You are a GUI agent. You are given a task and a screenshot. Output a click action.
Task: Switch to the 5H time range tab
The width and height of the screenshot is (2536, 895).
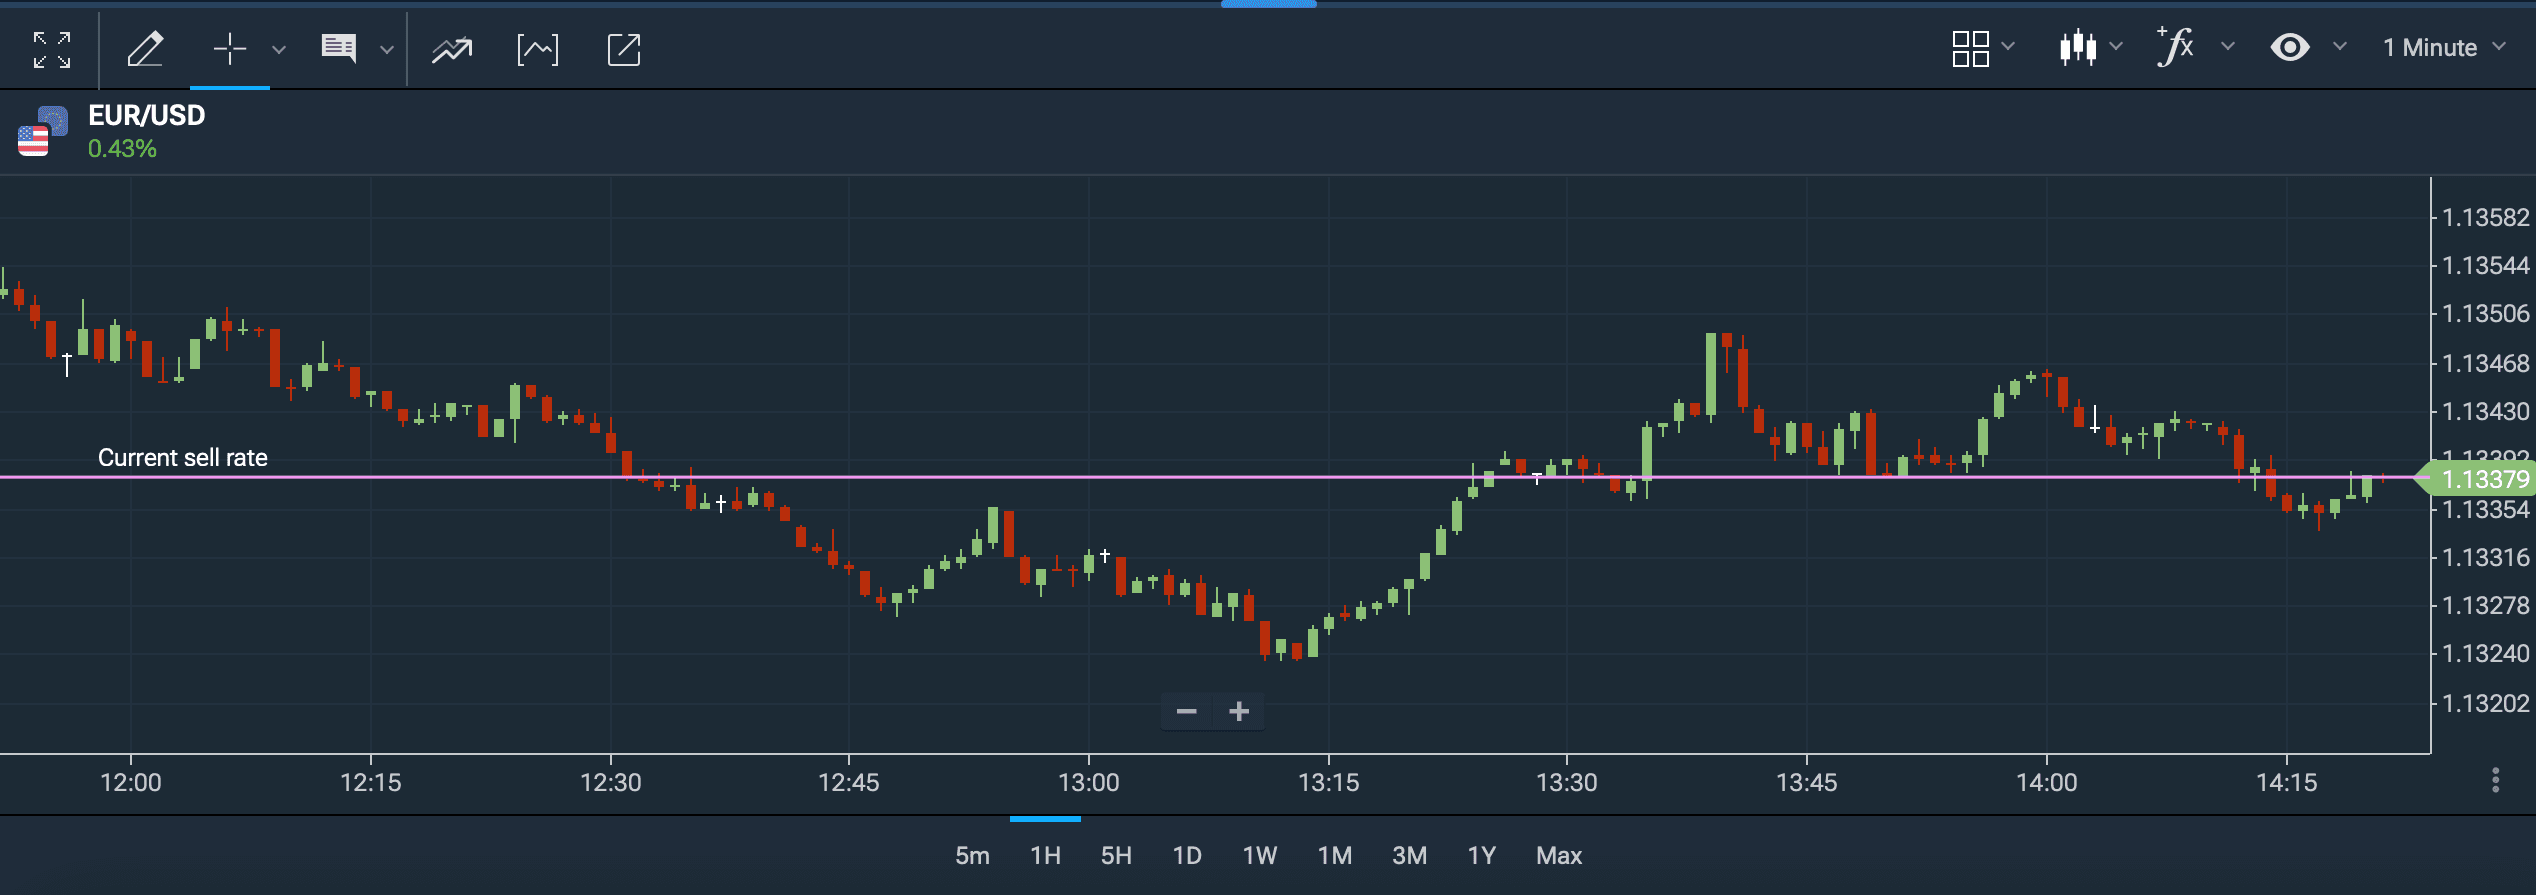coord(1116,856)
